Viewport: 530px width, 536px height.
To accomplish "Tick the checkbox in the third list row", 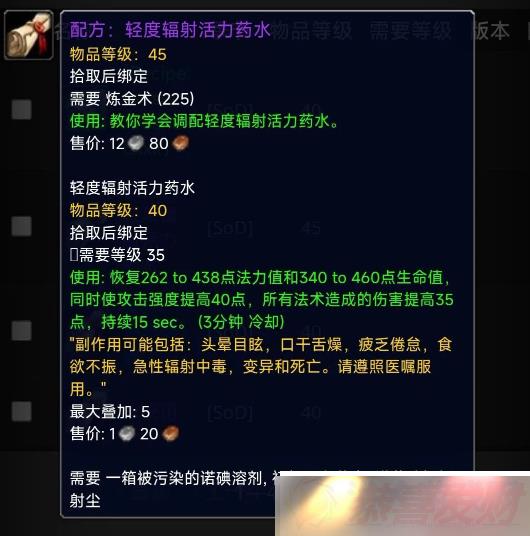I will point(22,331).
